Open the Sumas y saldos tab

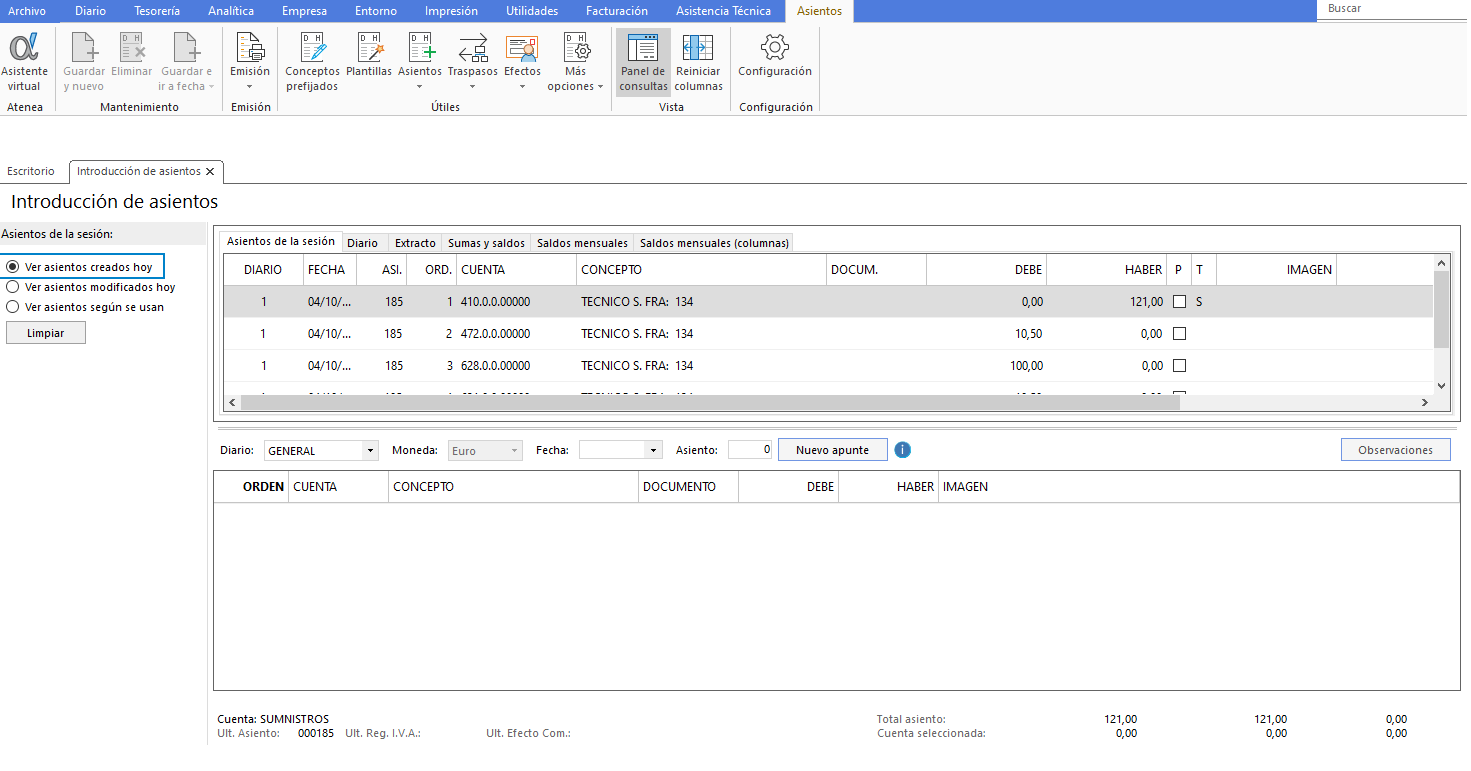[x=486, y=243]
